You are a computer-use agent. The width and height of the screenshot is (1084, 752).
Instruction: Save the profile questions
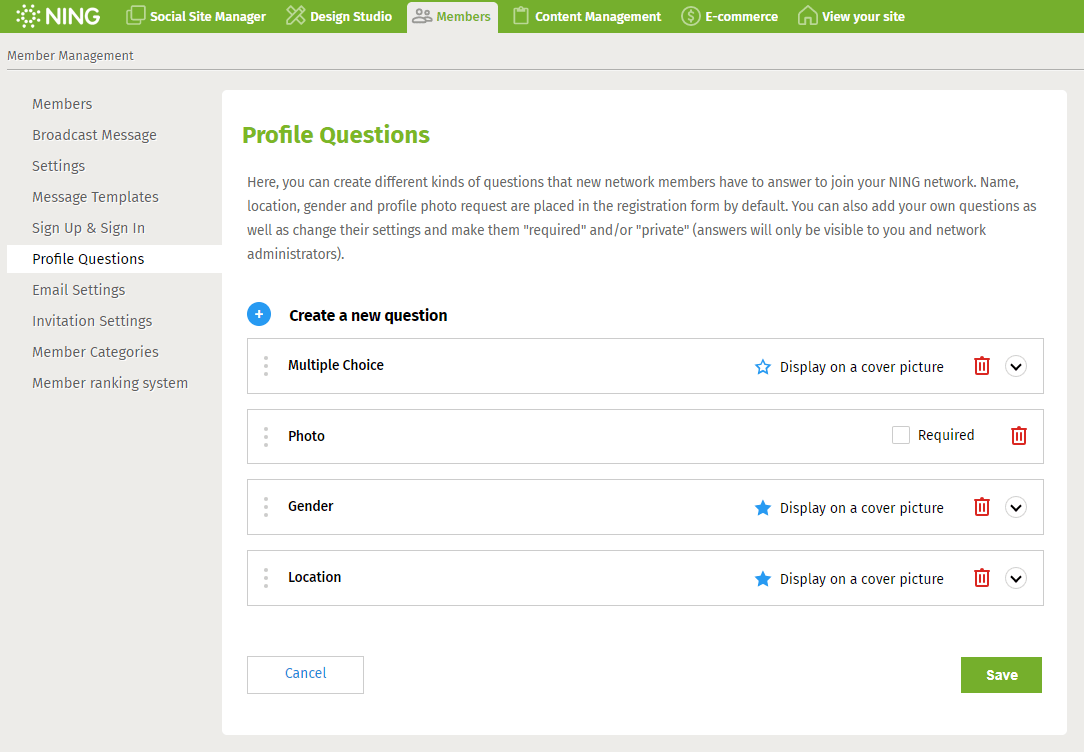point(1001,674)
